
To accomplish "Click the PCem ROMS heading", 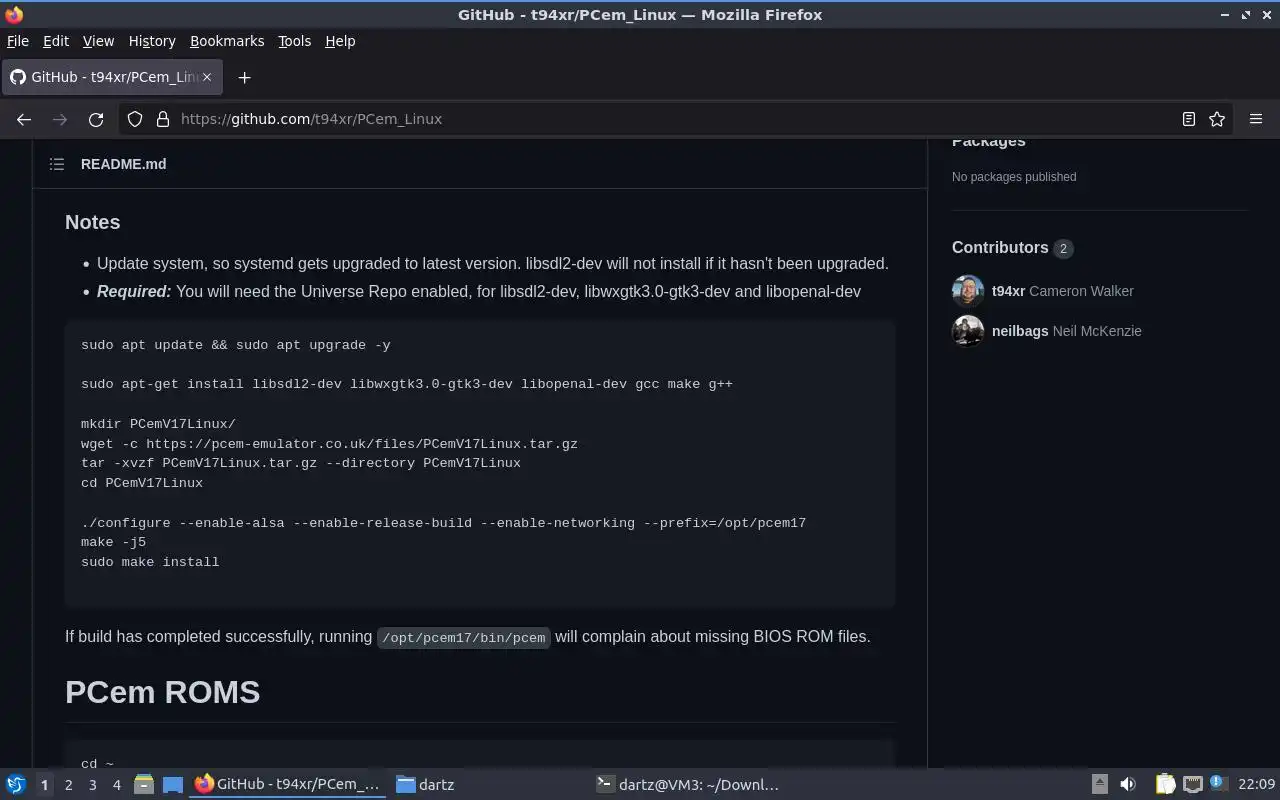I will [162, 692].
